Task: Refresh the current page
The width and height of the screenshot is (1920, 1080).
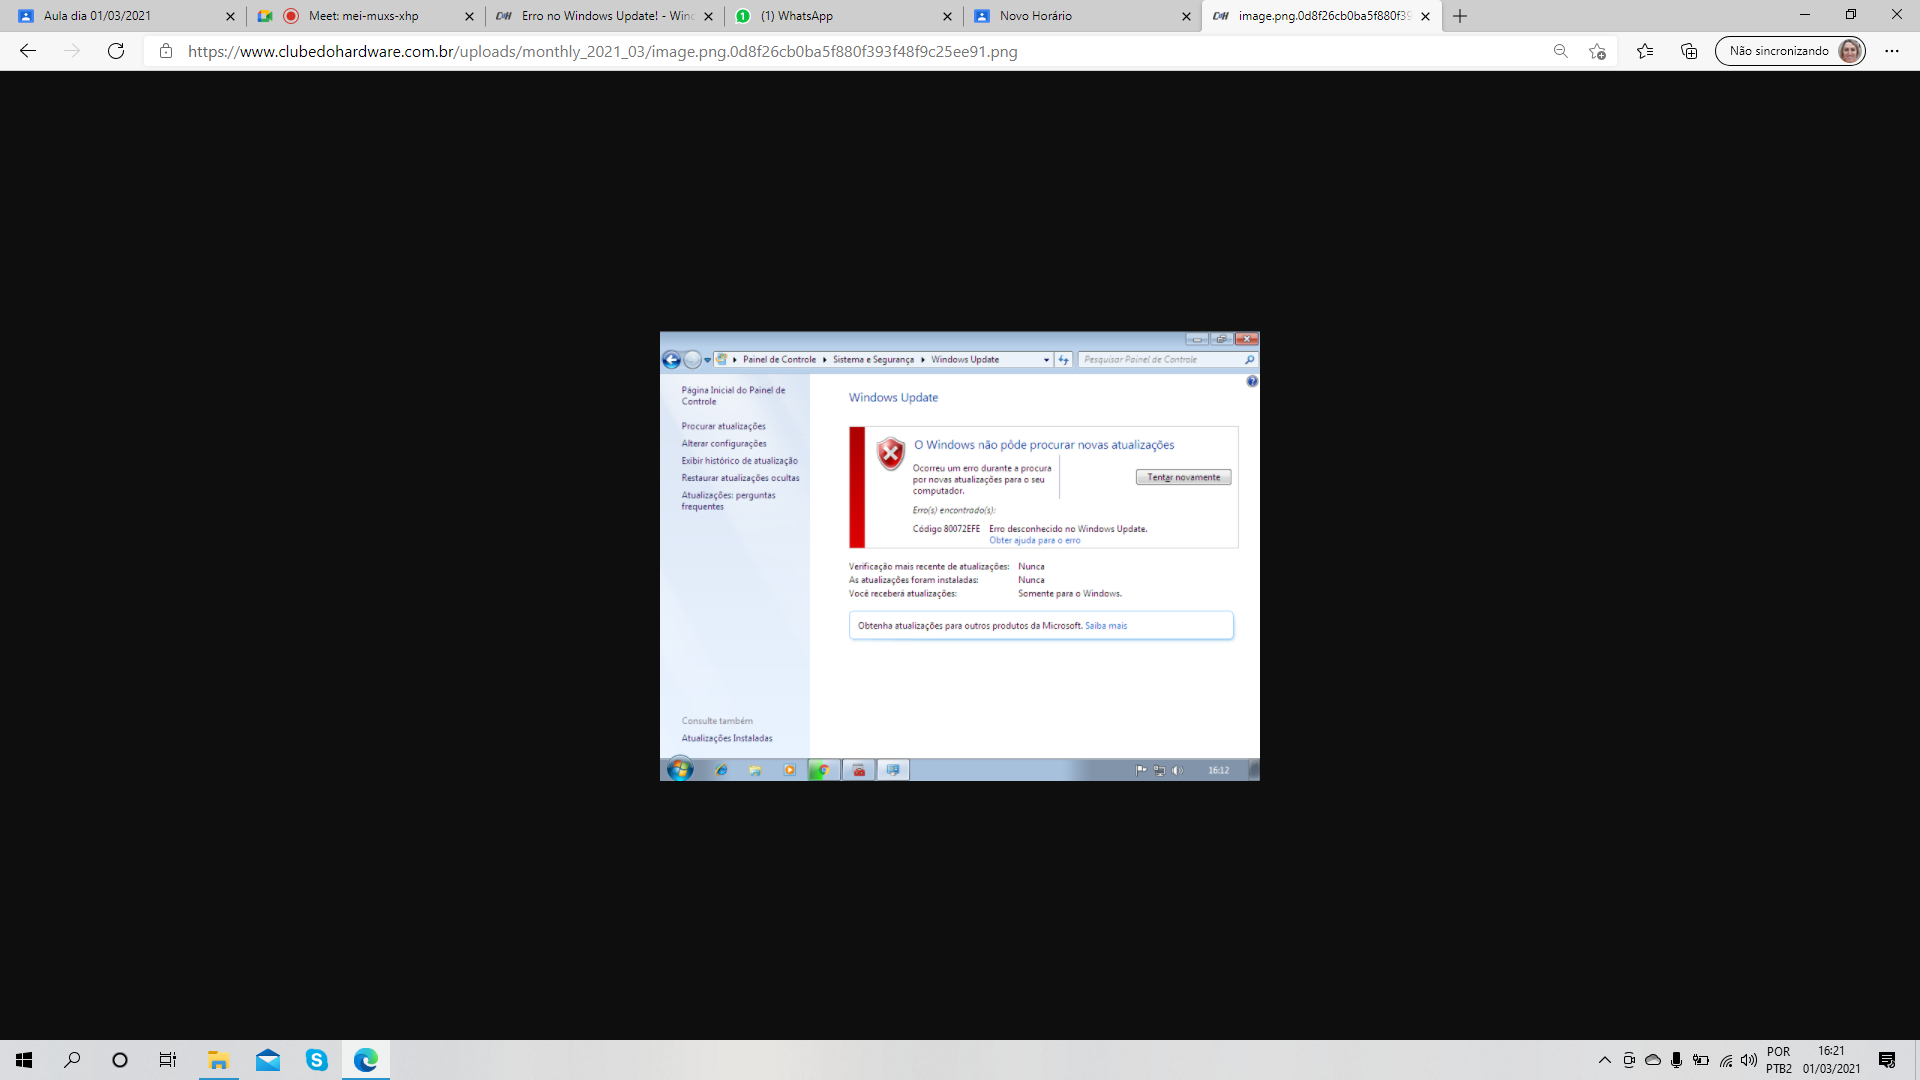Action: click(x=116, y=51)
